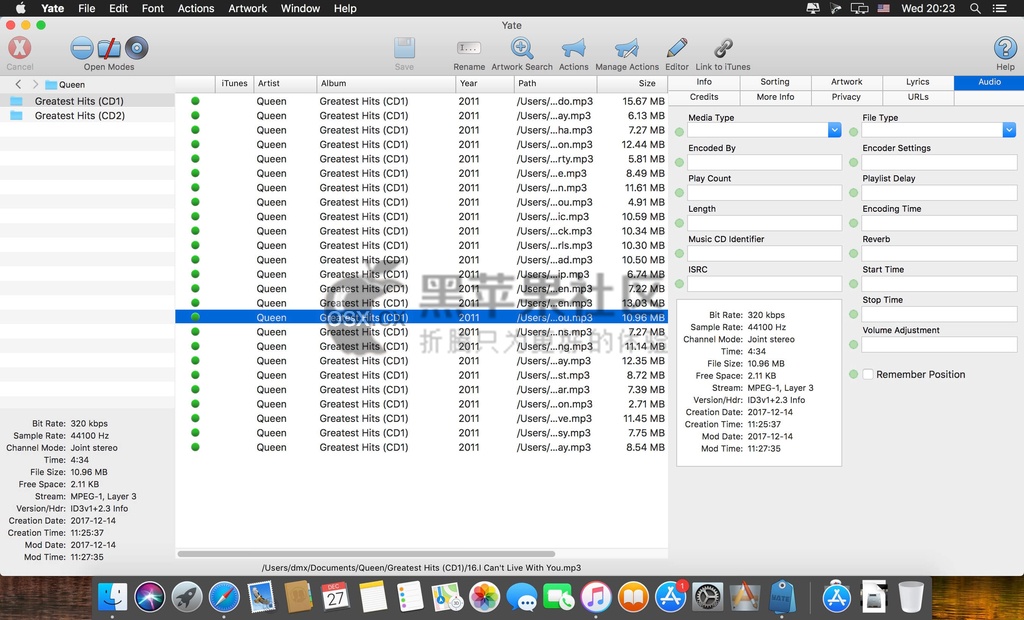Click the forward navigation chevron
Image resolution: width=1024 pixels, height=620 pixels.
[35, 84]
